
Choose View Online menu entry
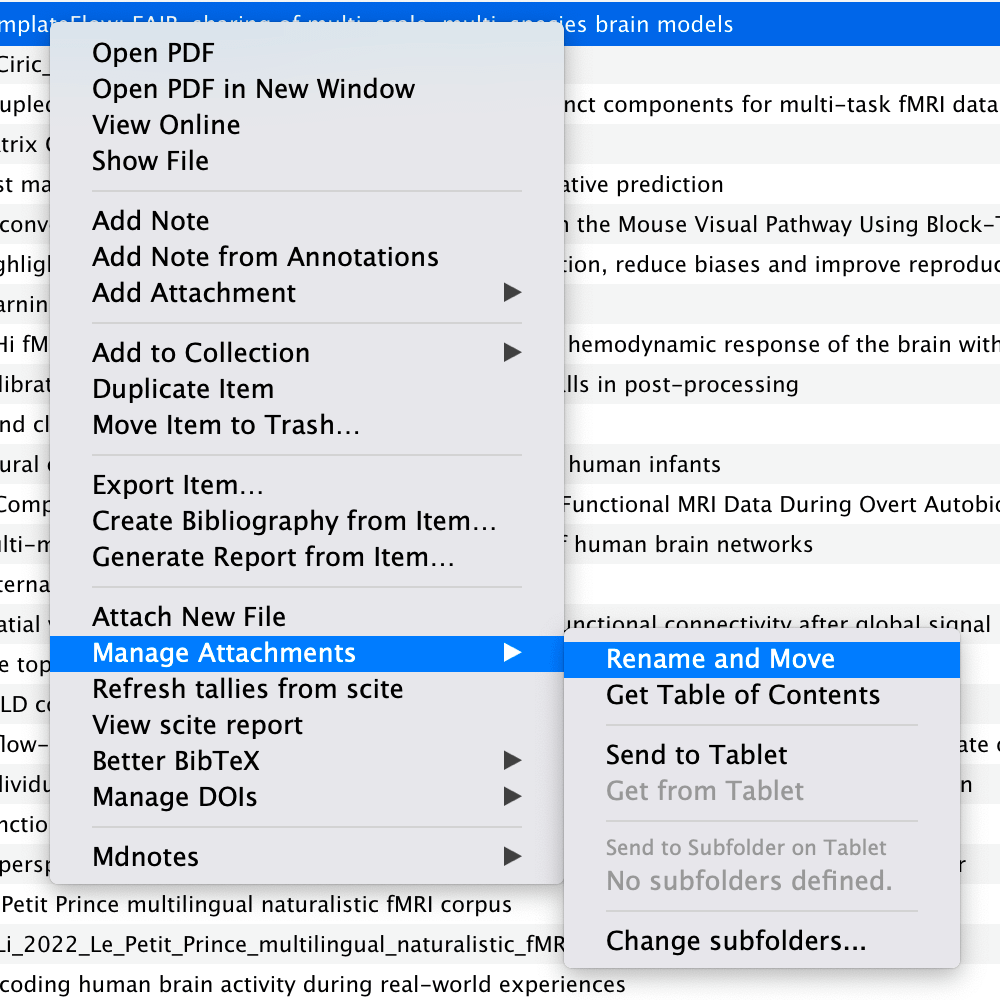point(166,125)
